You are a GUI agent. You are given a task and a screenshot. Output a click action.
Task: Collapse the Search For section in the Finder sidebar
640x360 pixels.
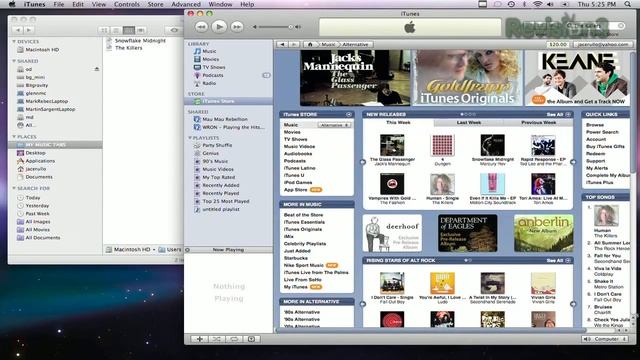point(14,188)
